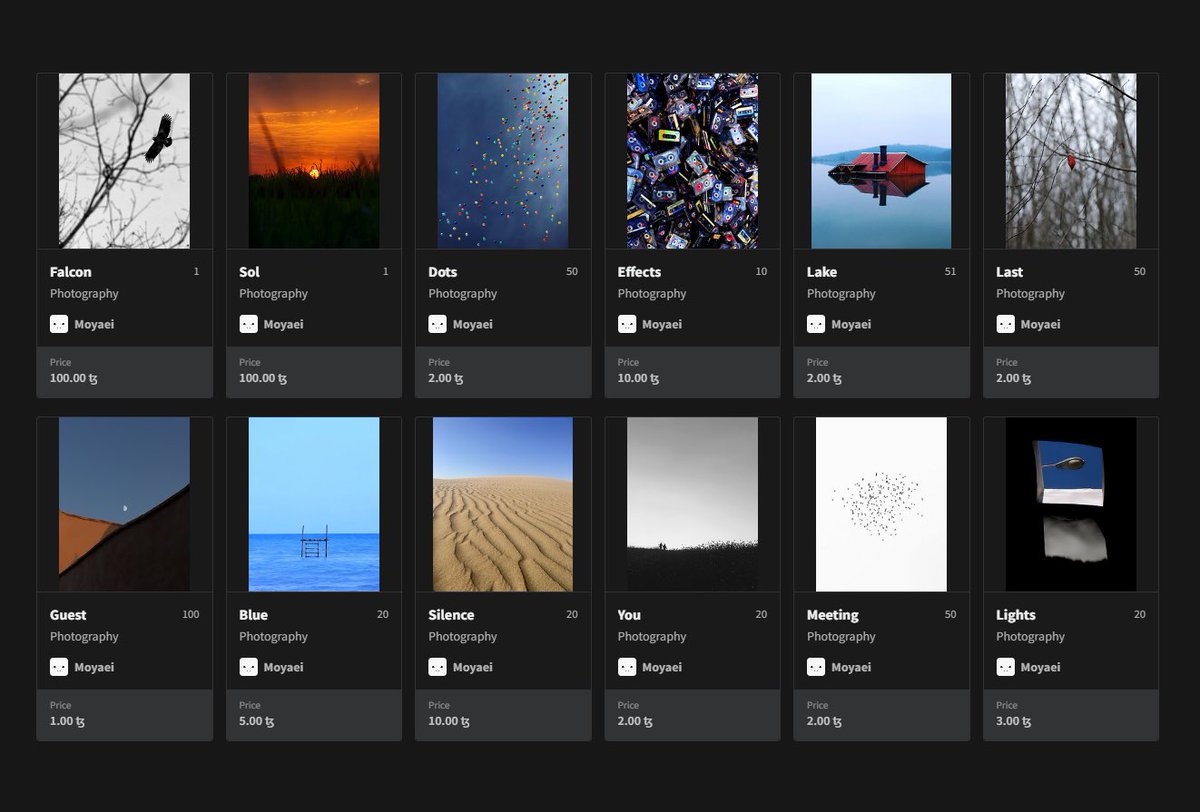Open the Blue sea thumbnail
This screenshot has height=812, width=1200.
click(x=314, y=504)
